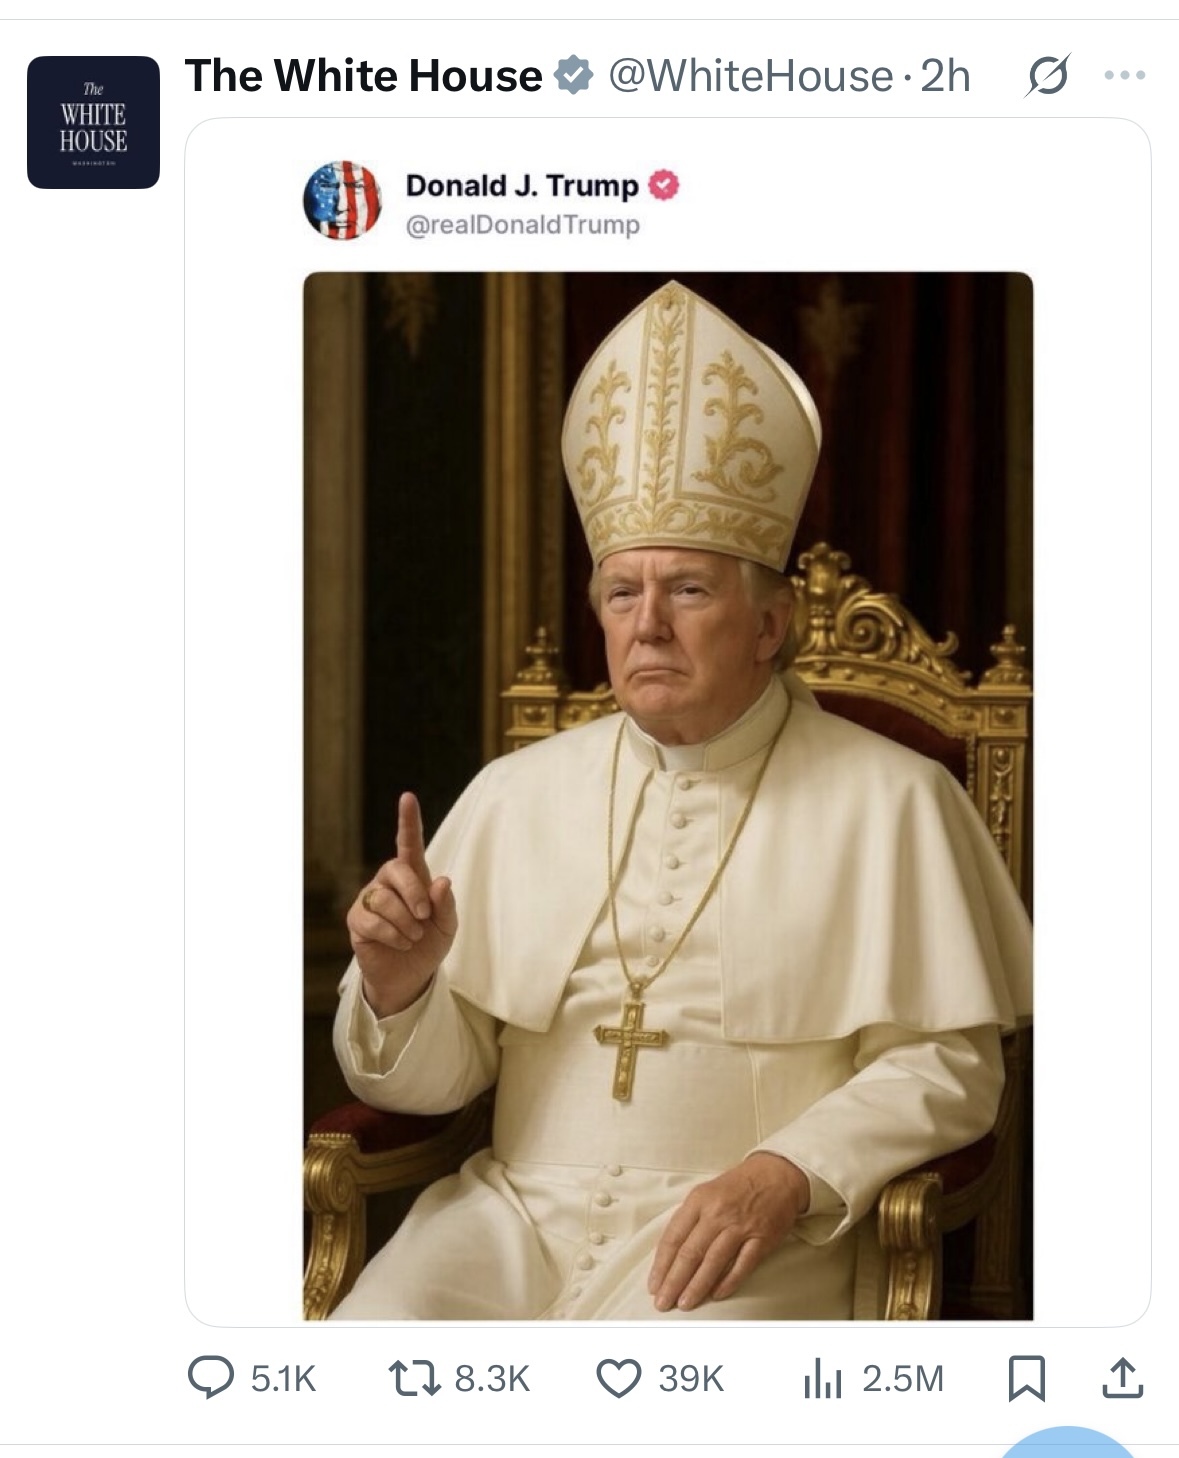Click the flag-themed avatar in the embedded post

point(342,200)
